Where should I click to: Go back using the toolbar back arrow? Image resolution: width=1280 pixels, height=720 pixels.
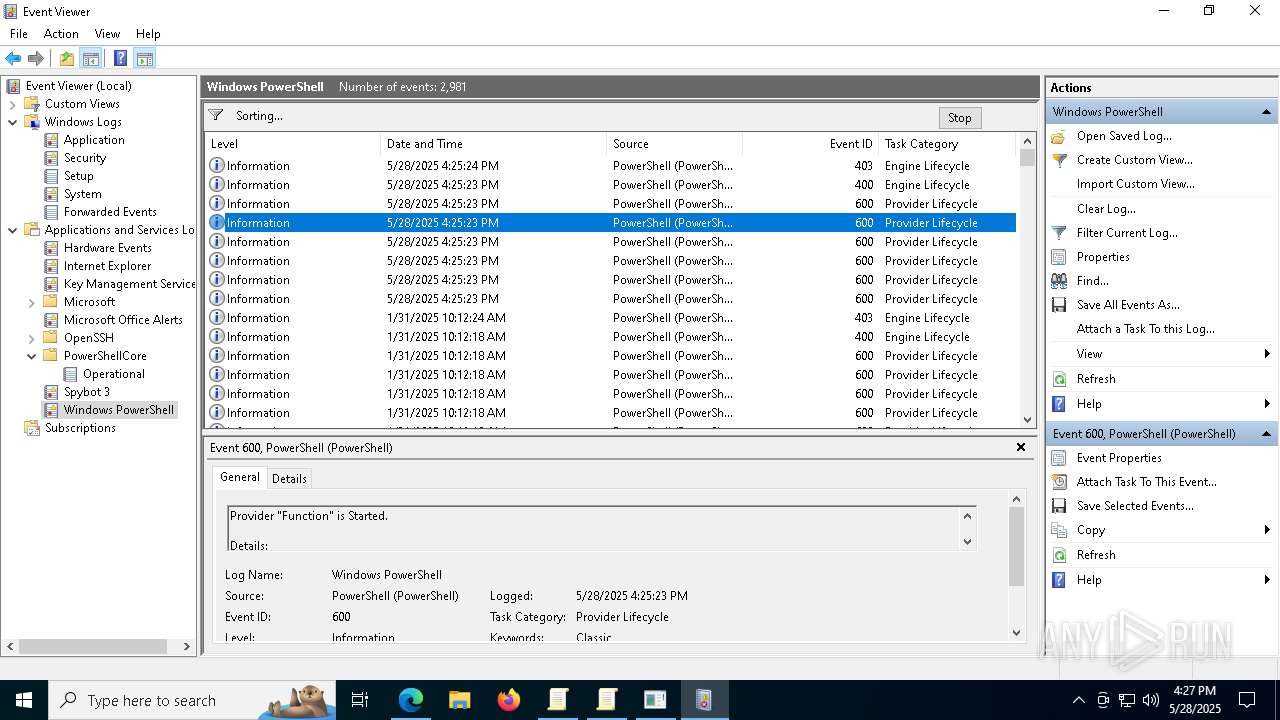[x=13, y=58]
